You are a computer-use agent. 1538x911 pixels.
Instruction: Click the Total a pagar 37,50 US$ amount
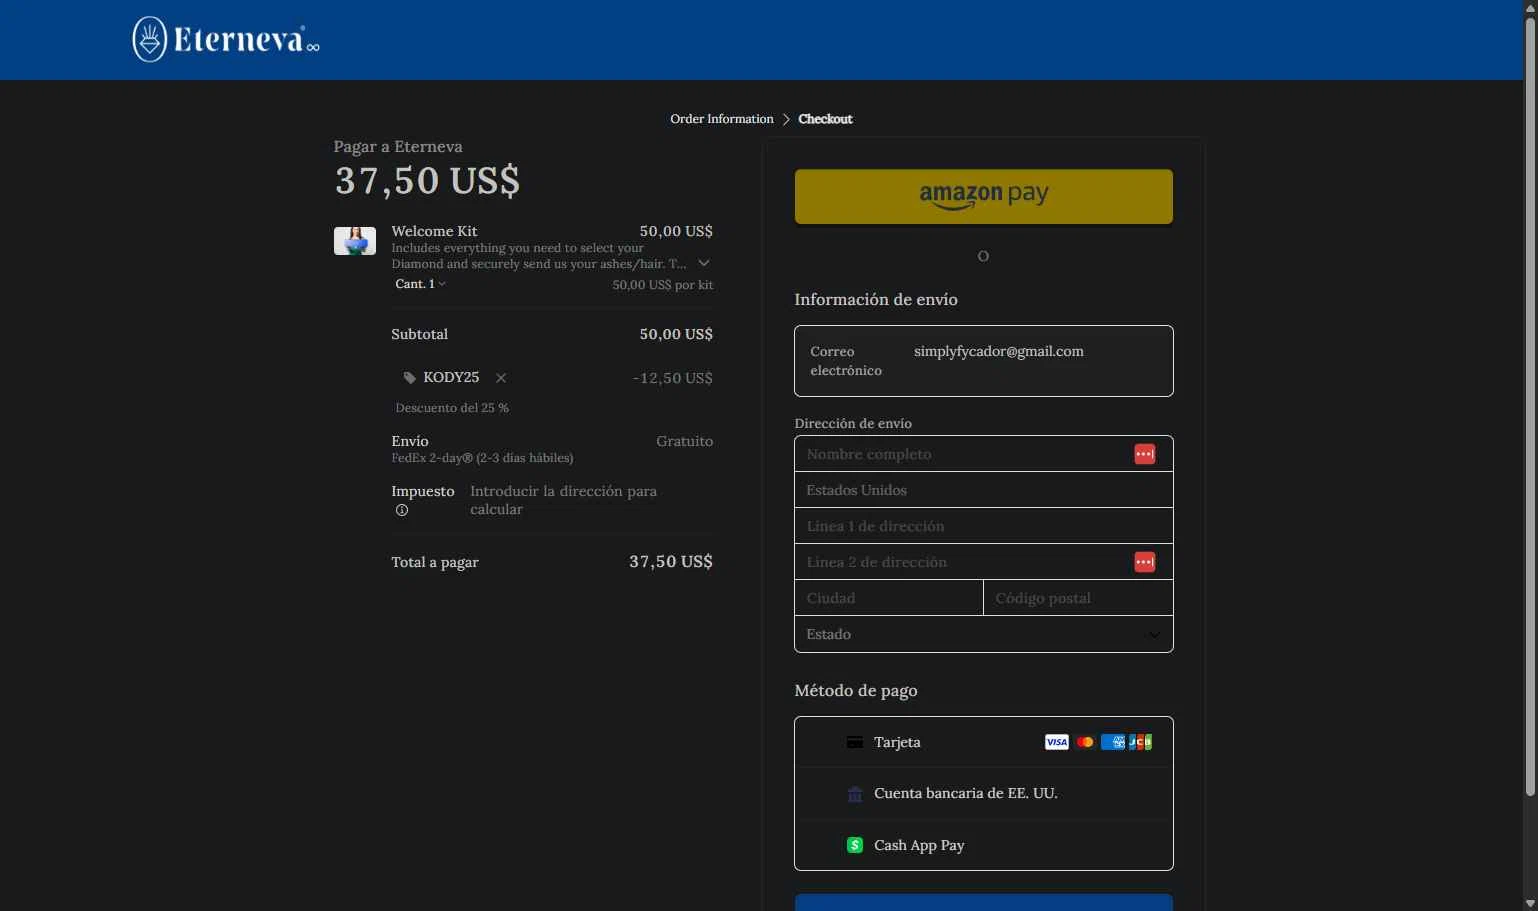click(671, 562)
